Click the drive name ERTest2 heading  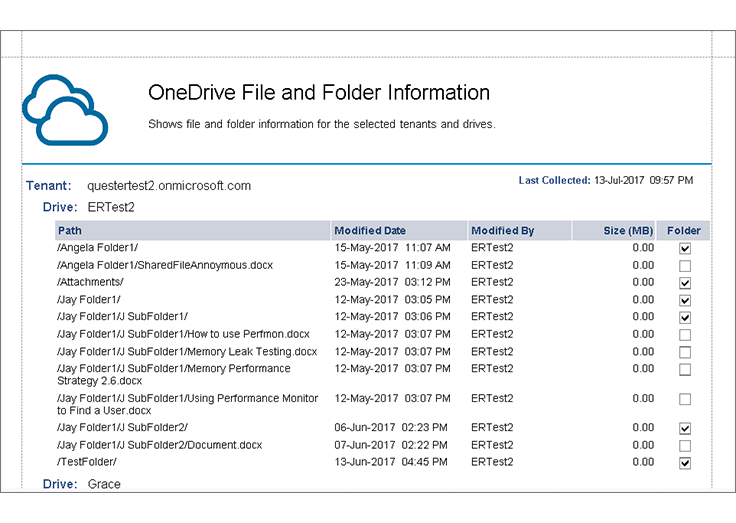pyautogui.click(x=111, y=207)
